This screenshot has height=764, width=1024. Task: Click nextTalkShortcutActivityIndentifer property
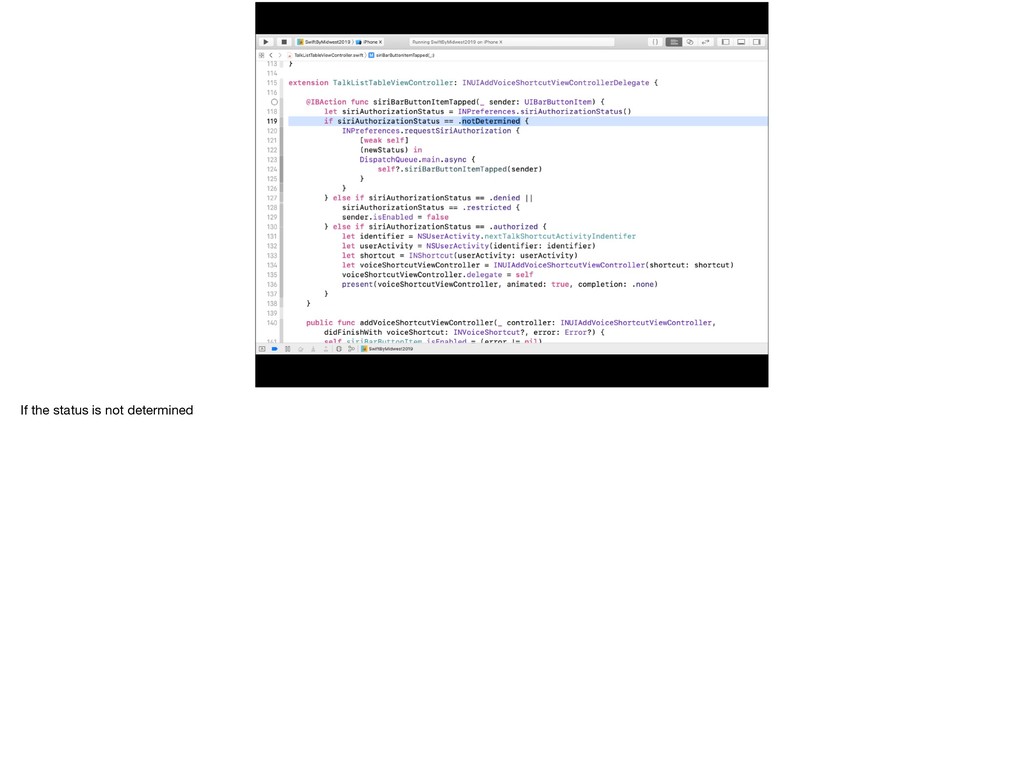pos(560,236)
